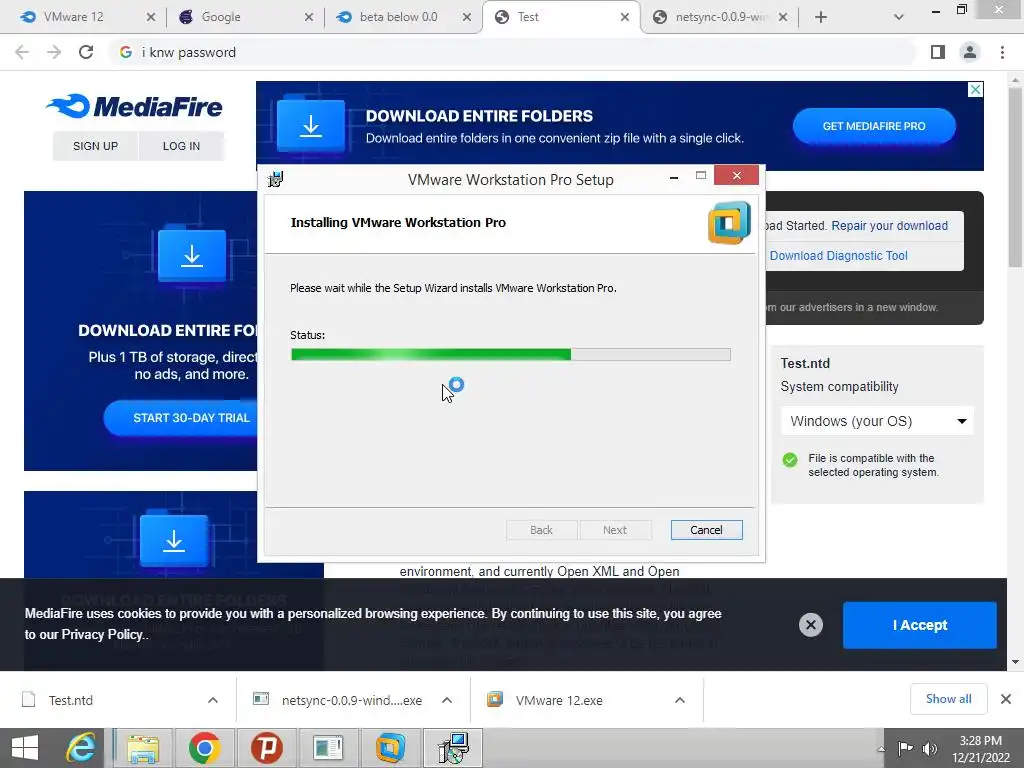The height and width of the screenshot is (768, 1024).
Task: Click Show all downloads
Action: click(x=948, y=699)
